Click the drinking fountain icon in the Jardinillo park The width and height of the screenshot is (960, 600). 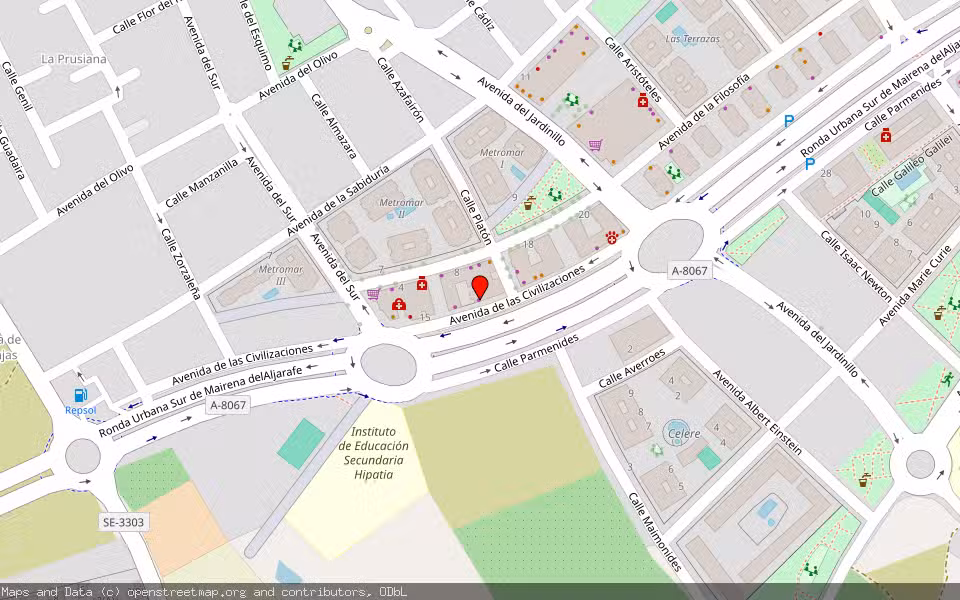(x=529, y=202)
